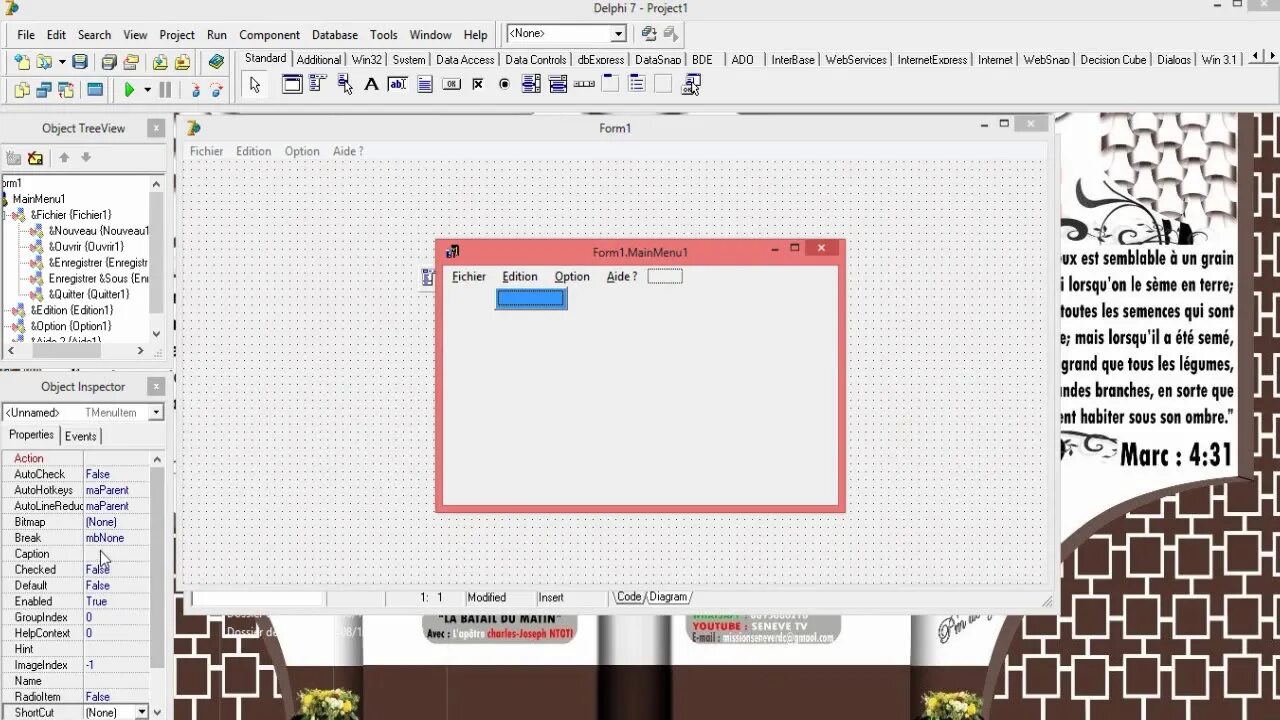
Task: Click the Caption property value field
Action: (116, 554)
